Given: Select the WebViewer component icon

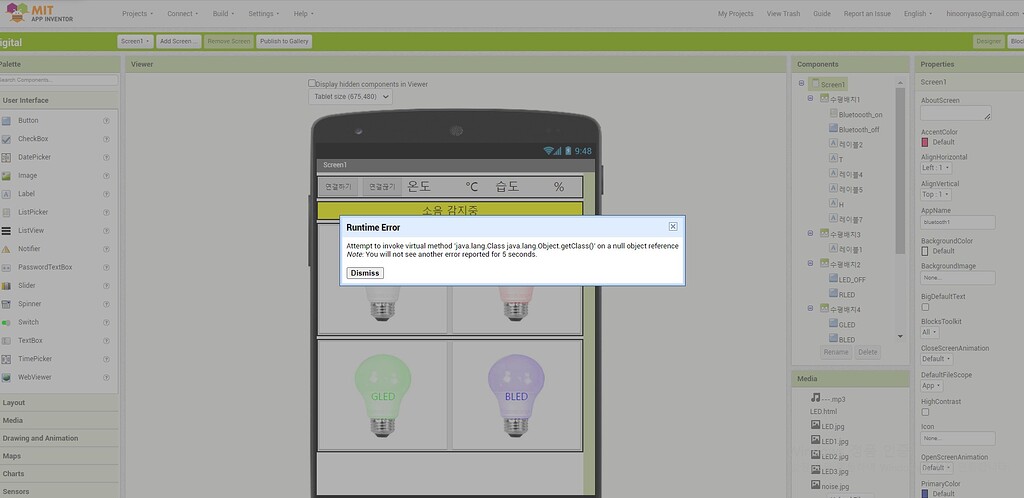Looking at the screenshot, I should [x=6, y=377].
